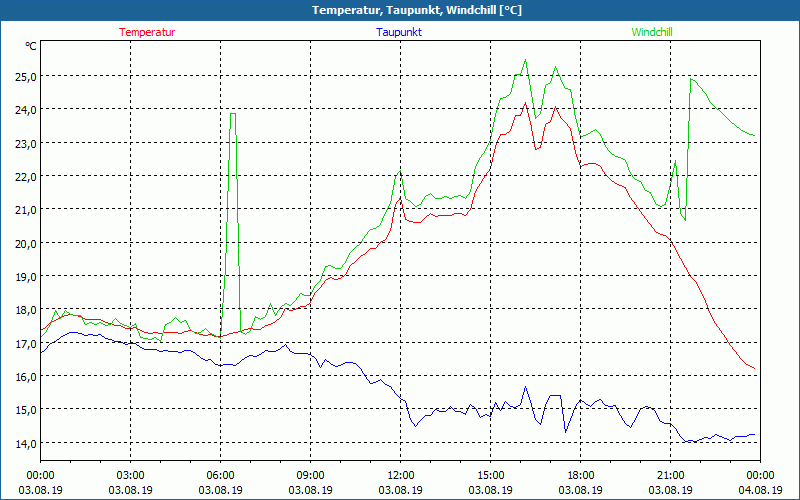This screenshot has width=800, height=500.
Task: Click the 18,0 y-axis value
Action: tap(25, 310)
